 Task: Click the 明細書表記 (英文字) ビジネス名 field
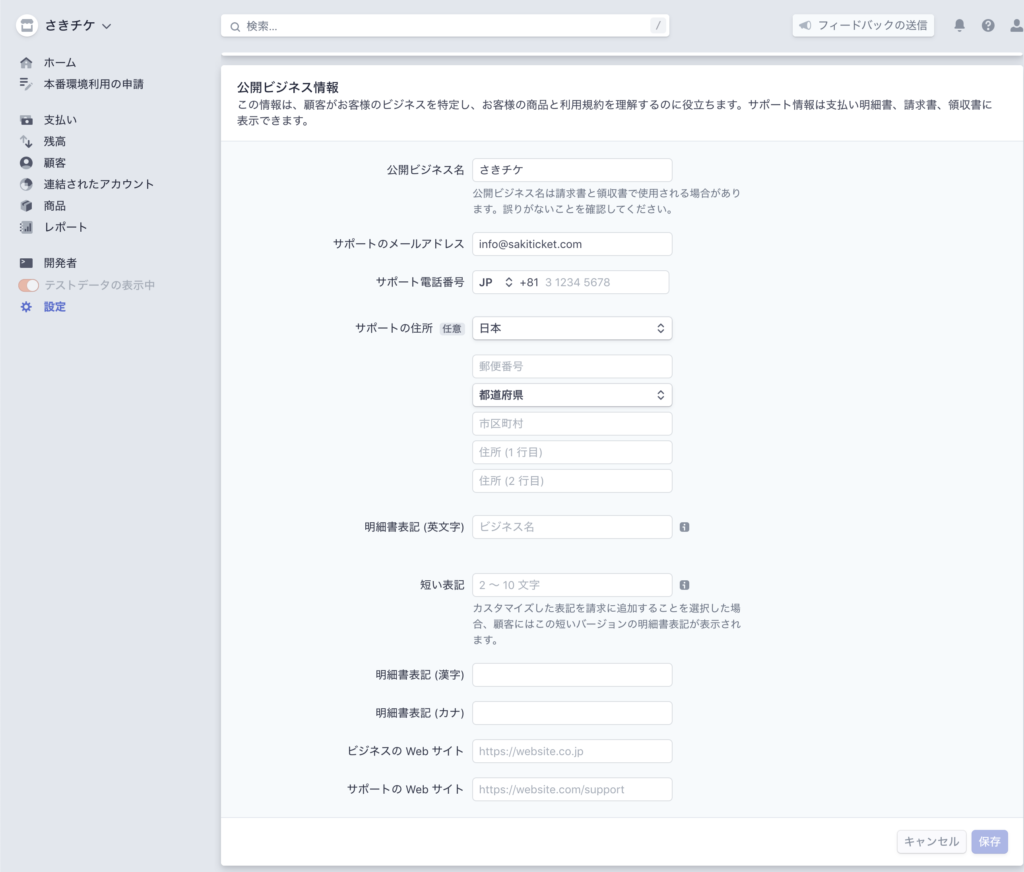click(572, 527)
